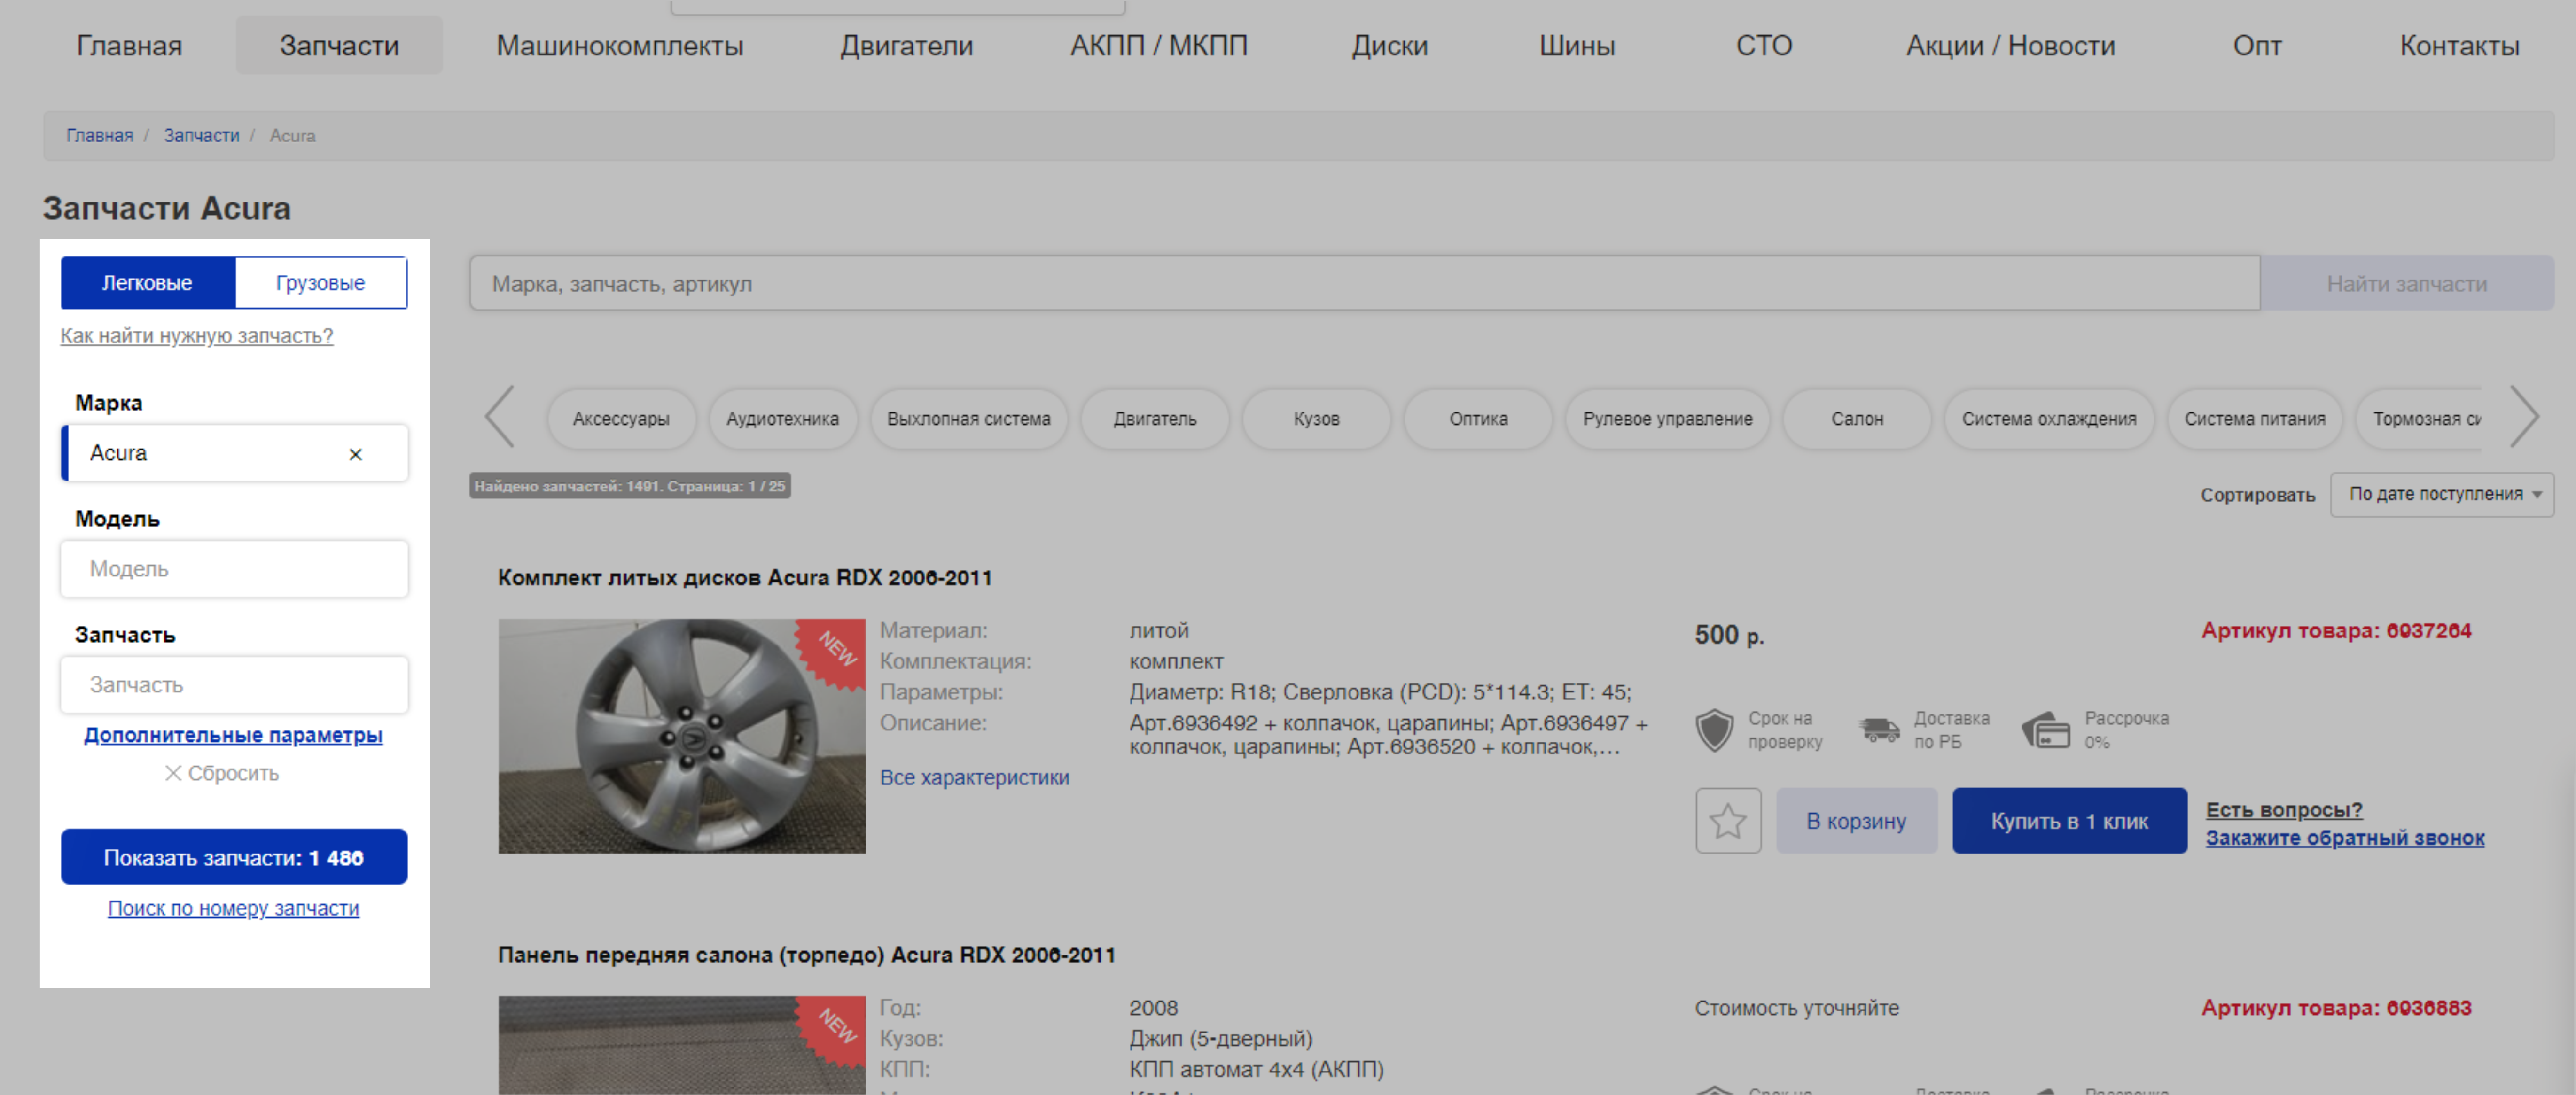Screen dimensions: 2576x1095
Task: Click Есть вопросы? link
Action: coord(2284,810)
